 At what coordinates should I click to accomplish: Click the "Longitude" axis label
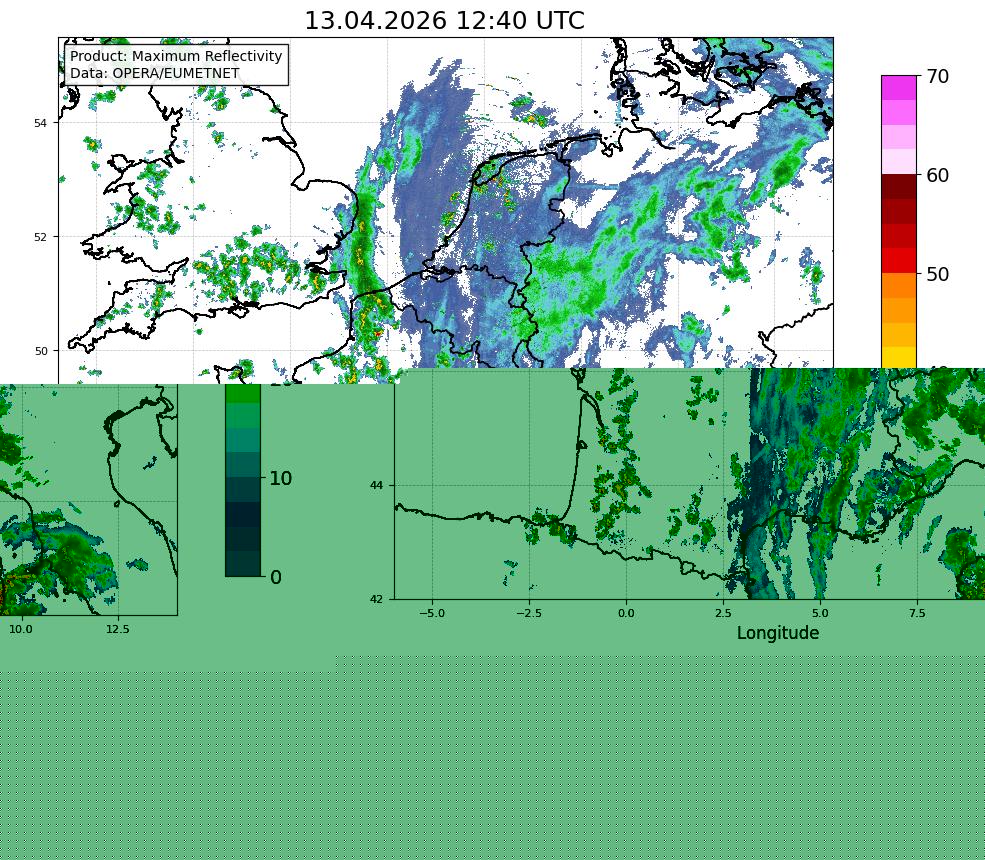(x=778, y=633)
